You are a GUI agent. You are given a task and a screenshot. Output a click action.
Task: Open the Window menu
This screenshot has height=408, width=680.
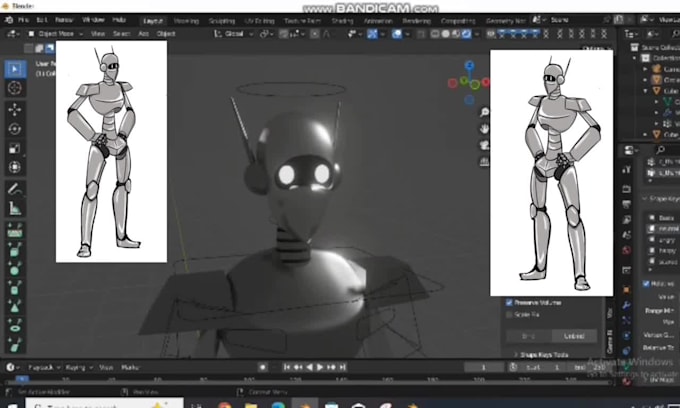coord(93,20)
